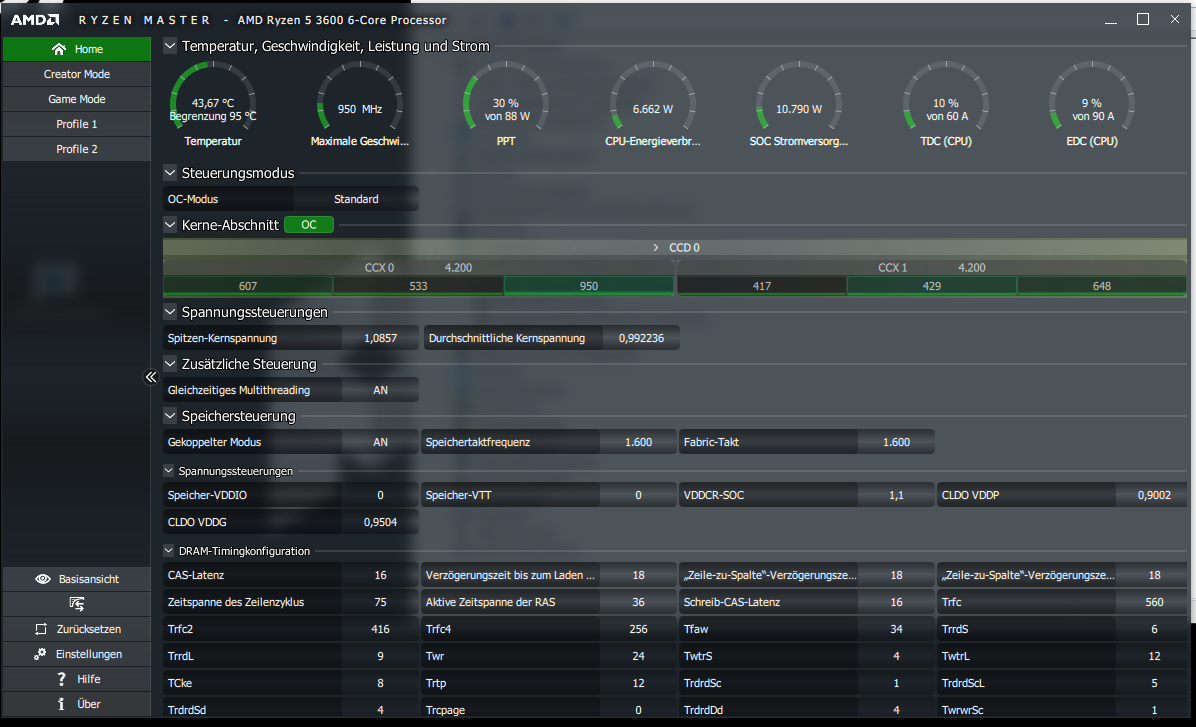Click Fabric-Takt value 1.600
1196x727 pixels.
[896, 442]
